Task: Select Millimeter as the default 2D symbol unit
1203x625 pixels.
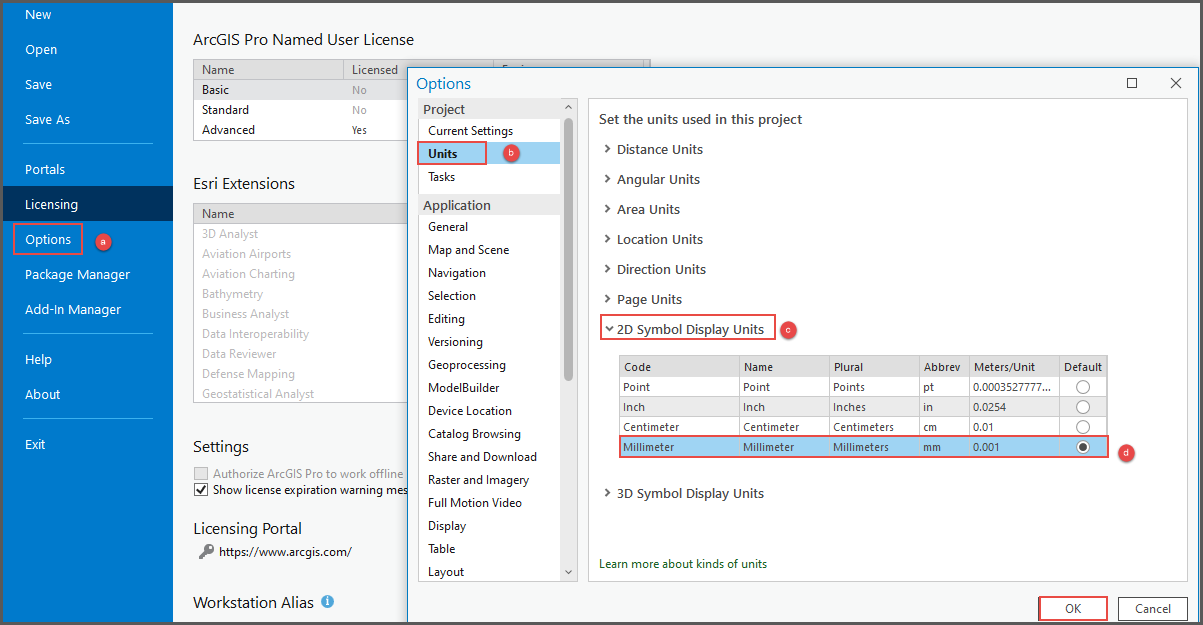Action: [1082, 446]
